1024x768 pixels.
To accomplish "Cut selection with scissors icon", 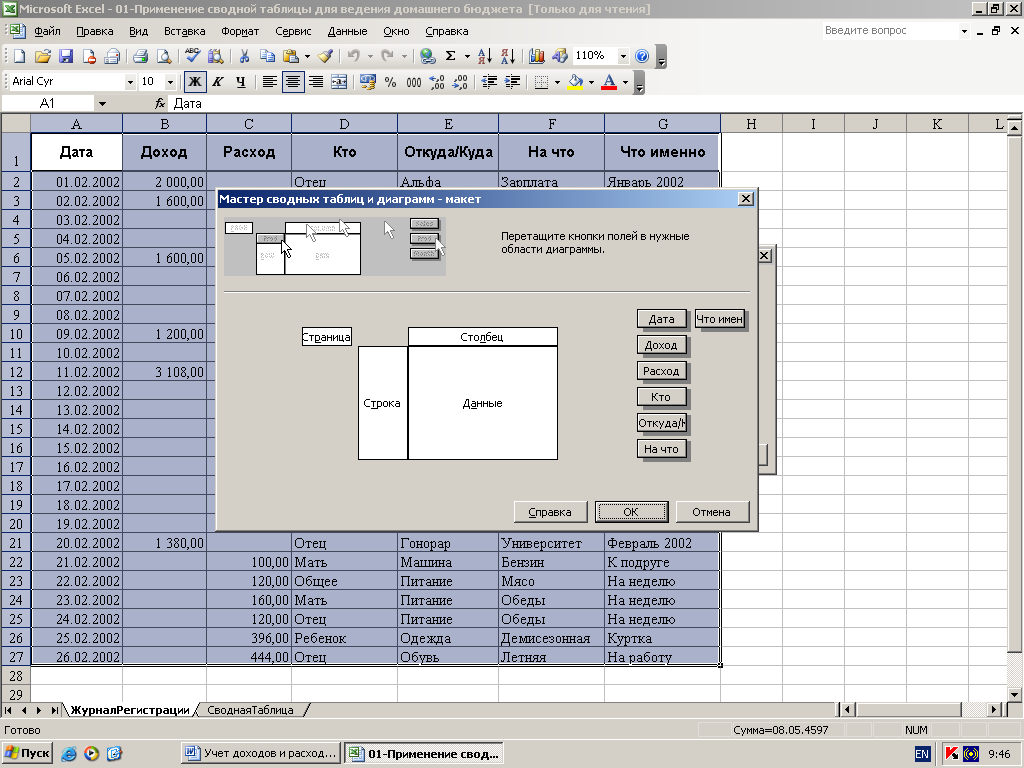I will pos(244,56).
